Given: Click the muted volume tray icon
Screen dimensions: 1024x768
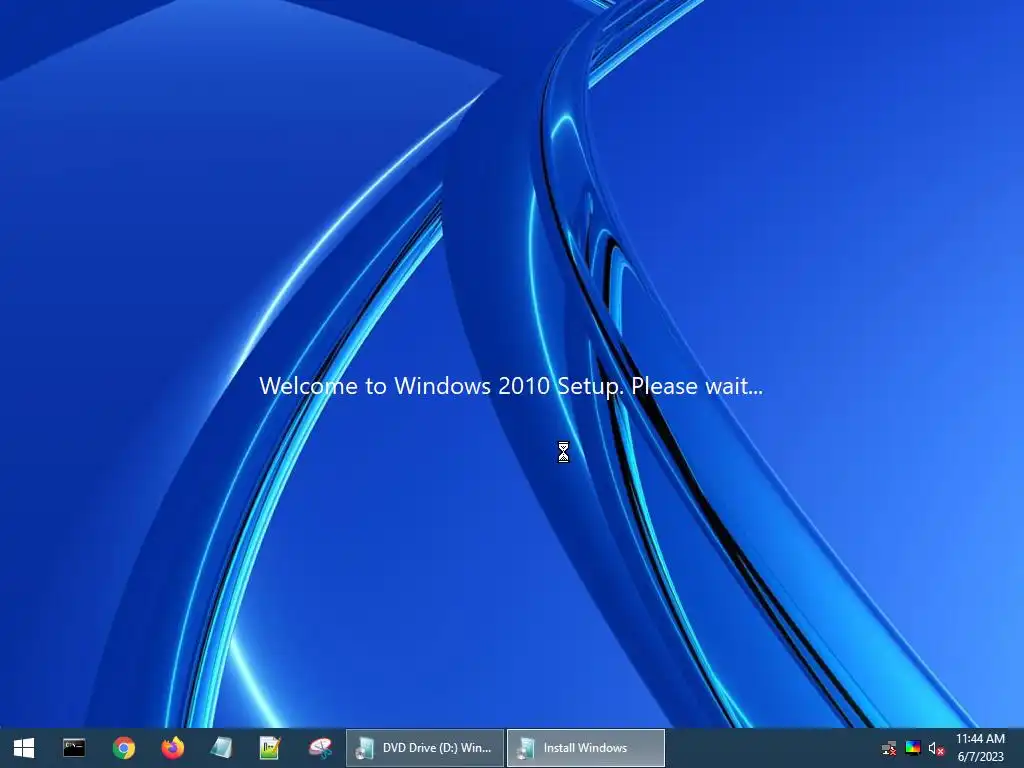Looking at the screenshot, I should point(936,748).
